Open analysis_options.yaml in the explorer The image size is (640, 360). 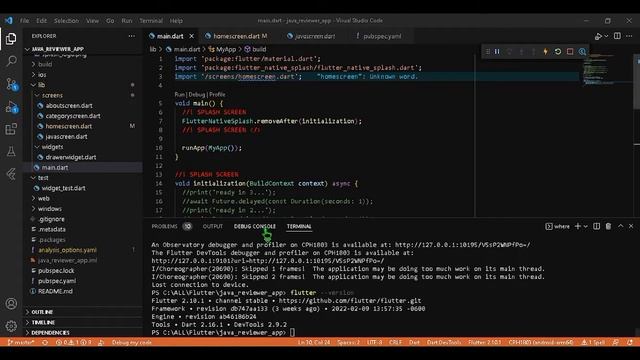pyautogui.click(x=67, y=250)
